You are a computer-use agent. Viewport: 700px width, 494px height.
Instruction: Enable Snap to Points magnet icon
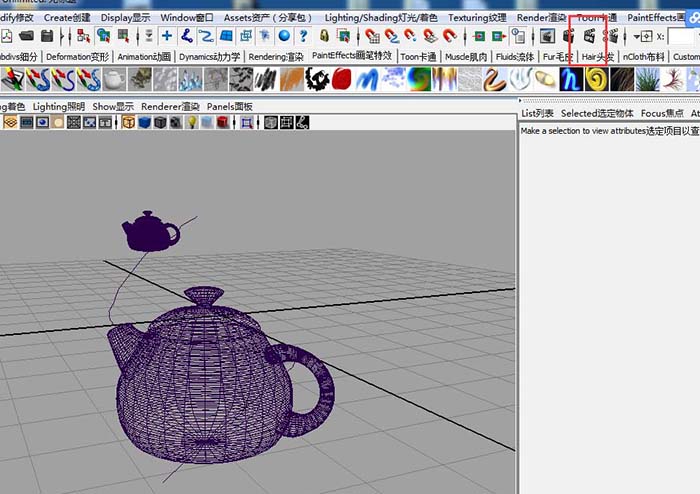pos(410,36)
